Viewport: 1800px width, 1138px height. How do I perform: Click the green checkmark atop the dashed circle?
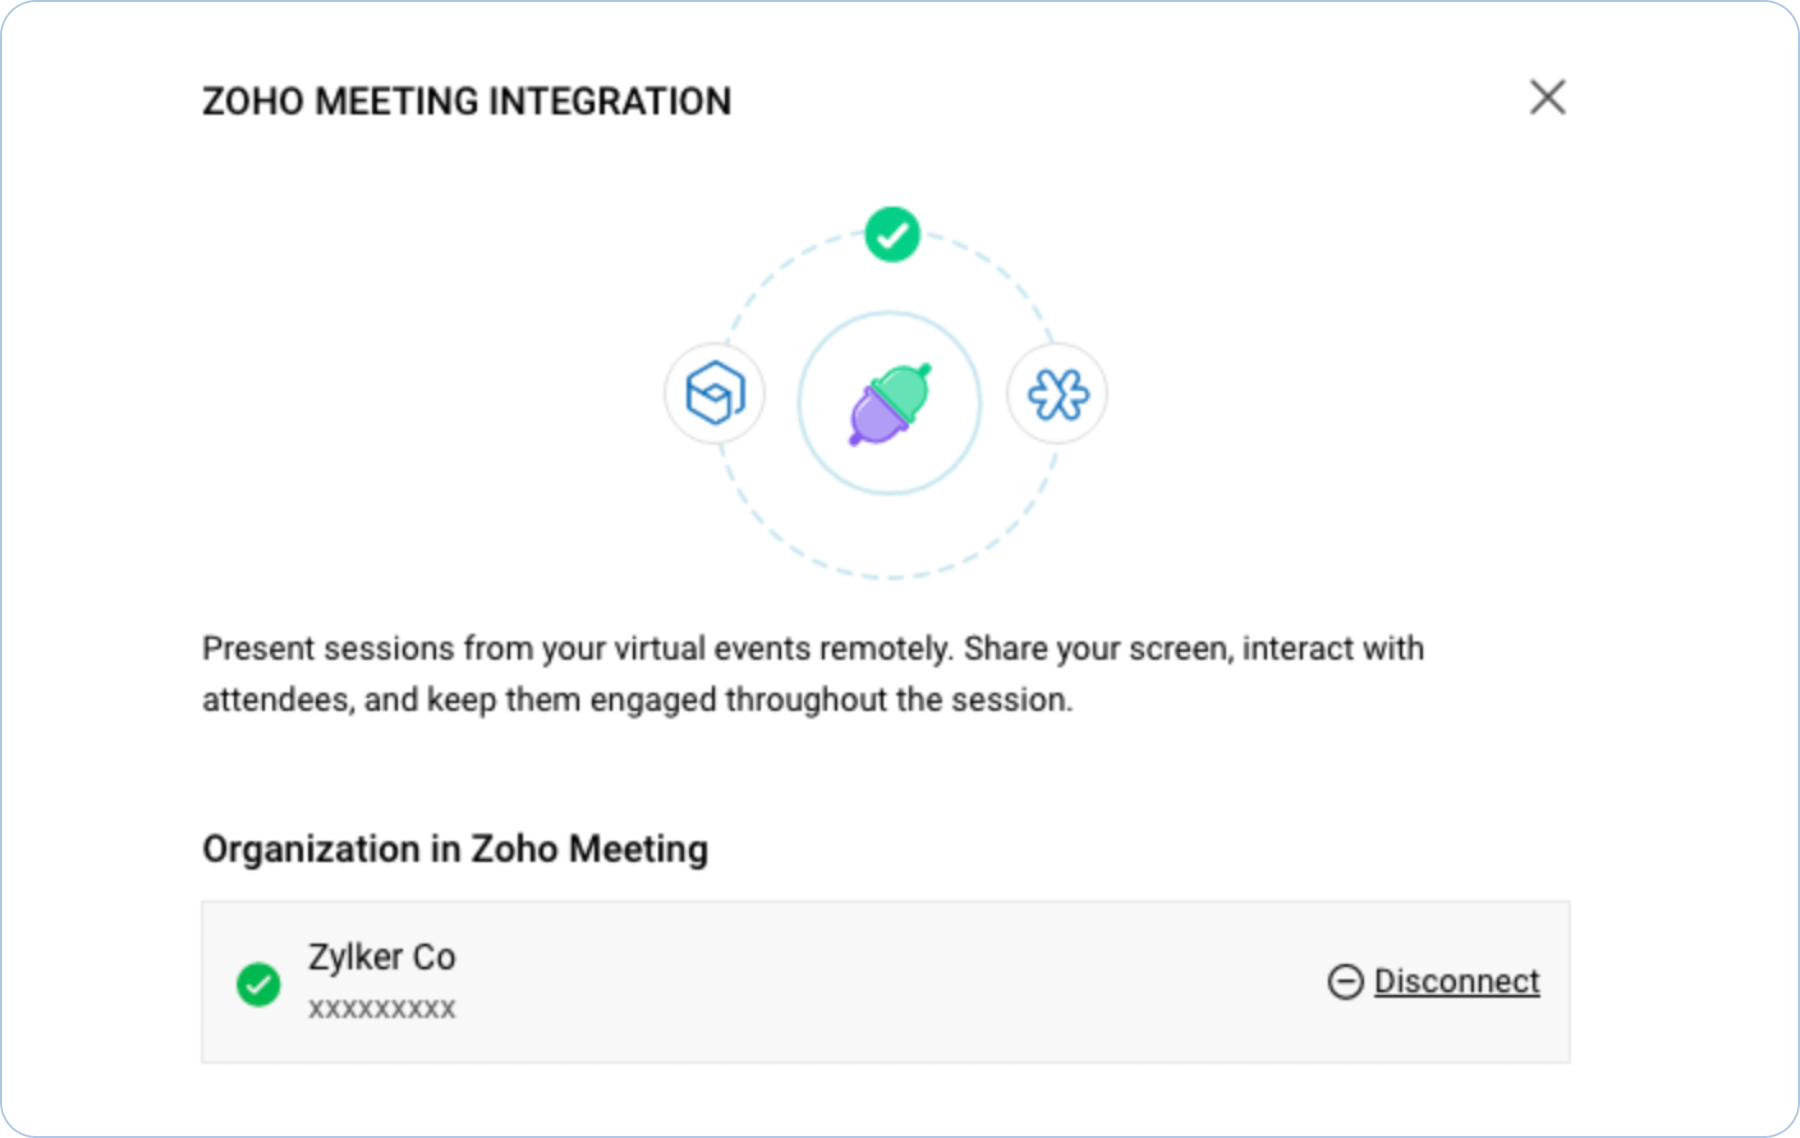click(x=892, y=235)
